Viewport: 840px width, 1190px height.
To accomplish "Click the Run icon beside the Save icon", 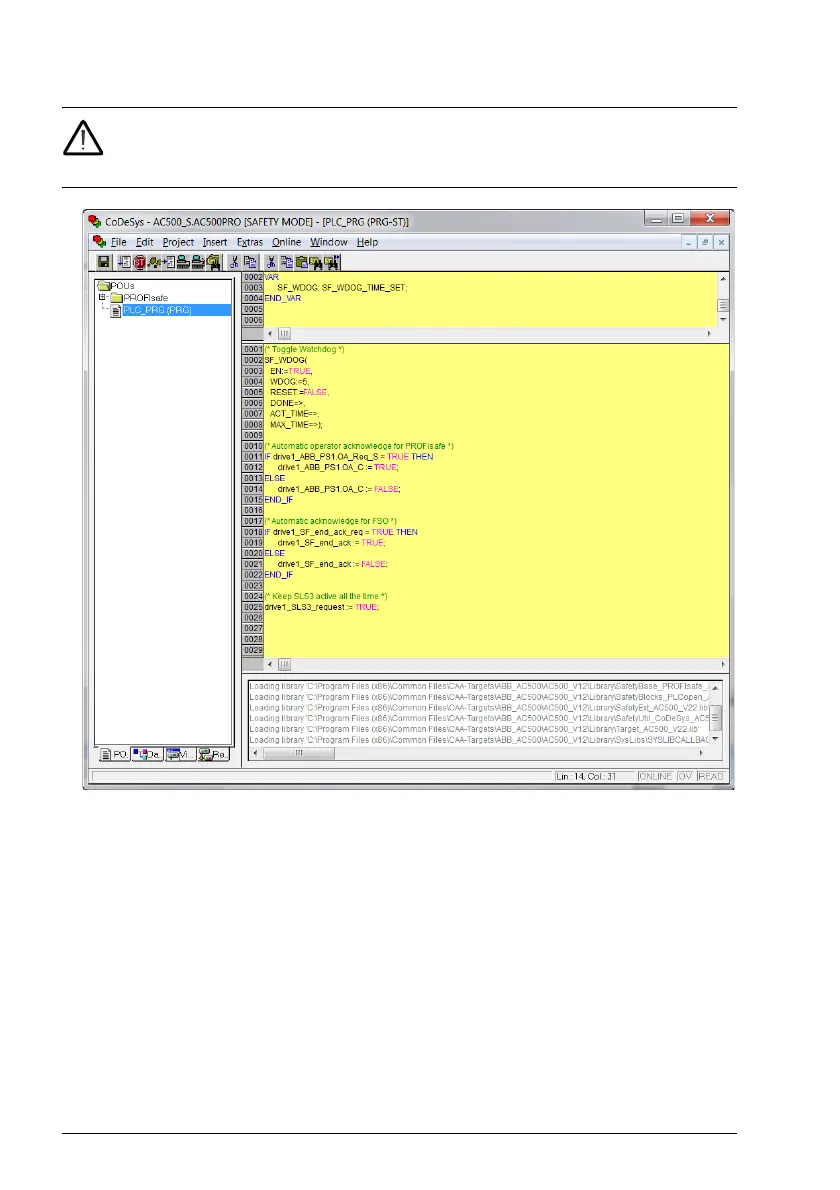I will tap(124, 262).
